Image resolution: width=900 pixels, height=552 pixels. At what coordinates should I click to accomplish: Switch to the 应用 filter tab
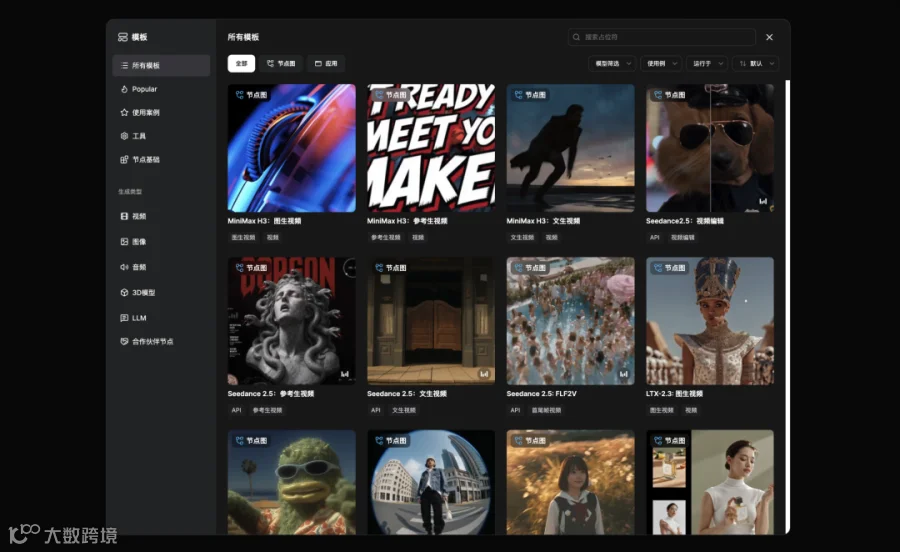tap(326, 64)
